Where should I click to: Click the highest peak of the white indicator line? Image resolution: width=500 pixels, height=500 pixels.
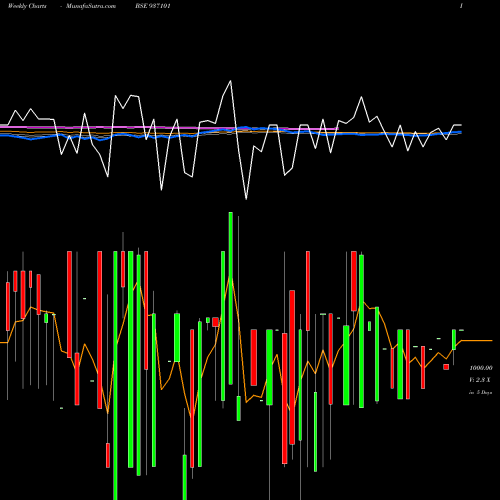coord(230,81)
